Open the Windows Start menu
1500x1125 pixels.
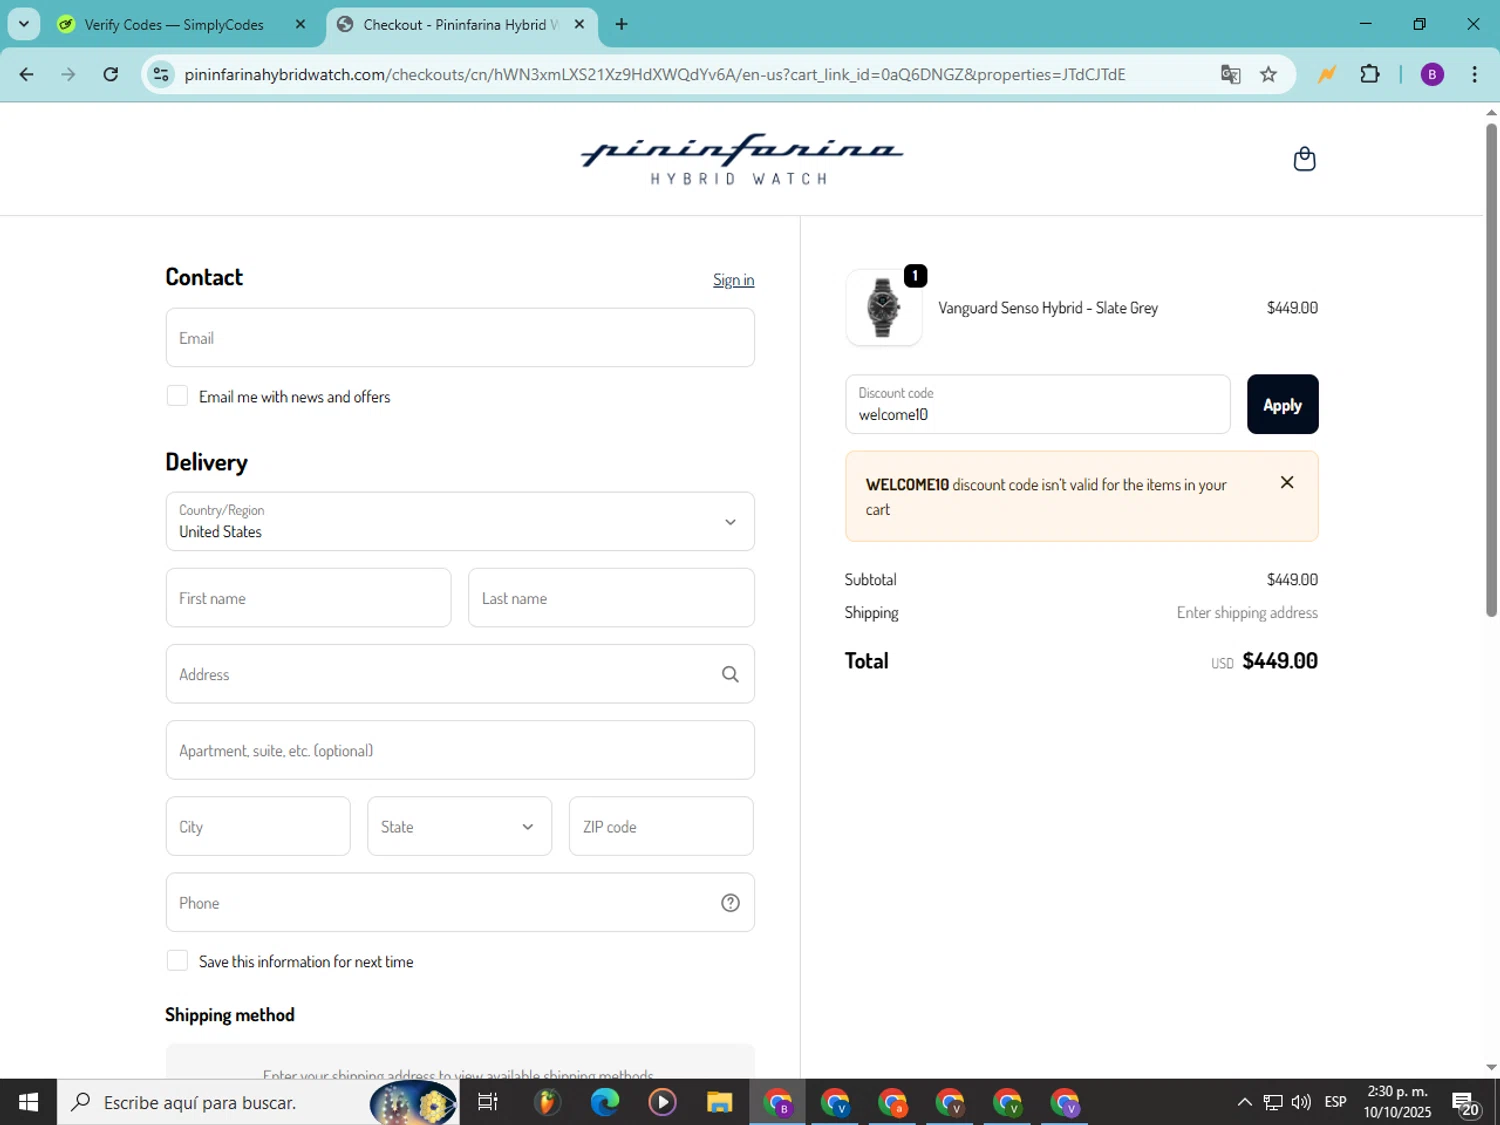tap(28, 1102)
